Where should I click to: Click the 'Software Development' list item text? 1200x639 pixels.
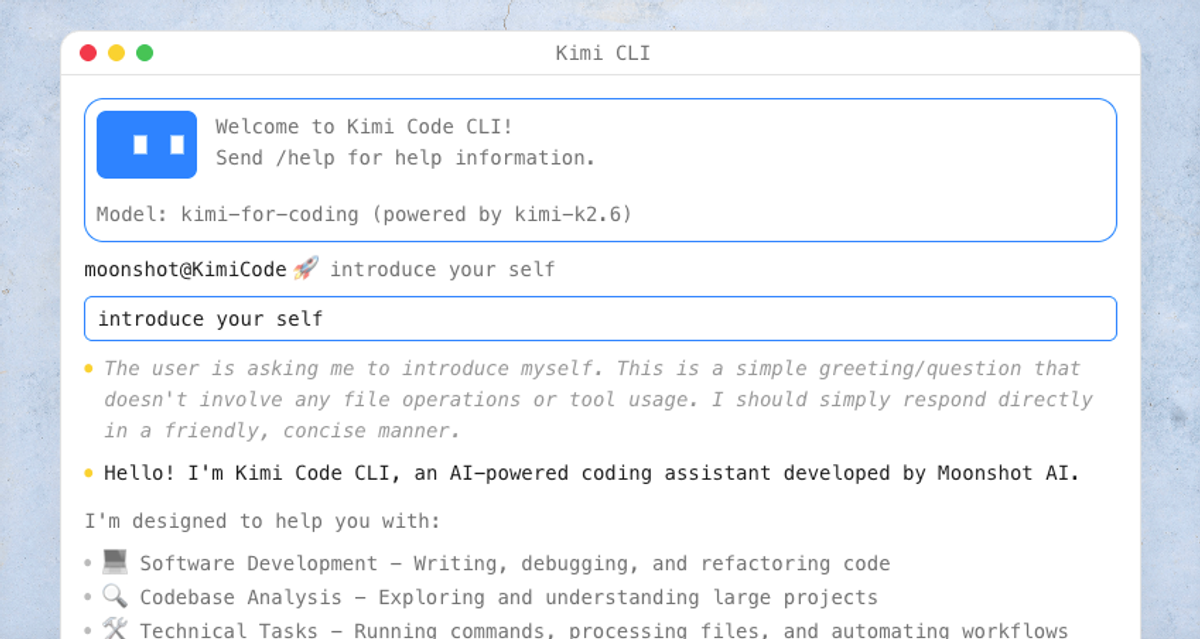[514, 563]
